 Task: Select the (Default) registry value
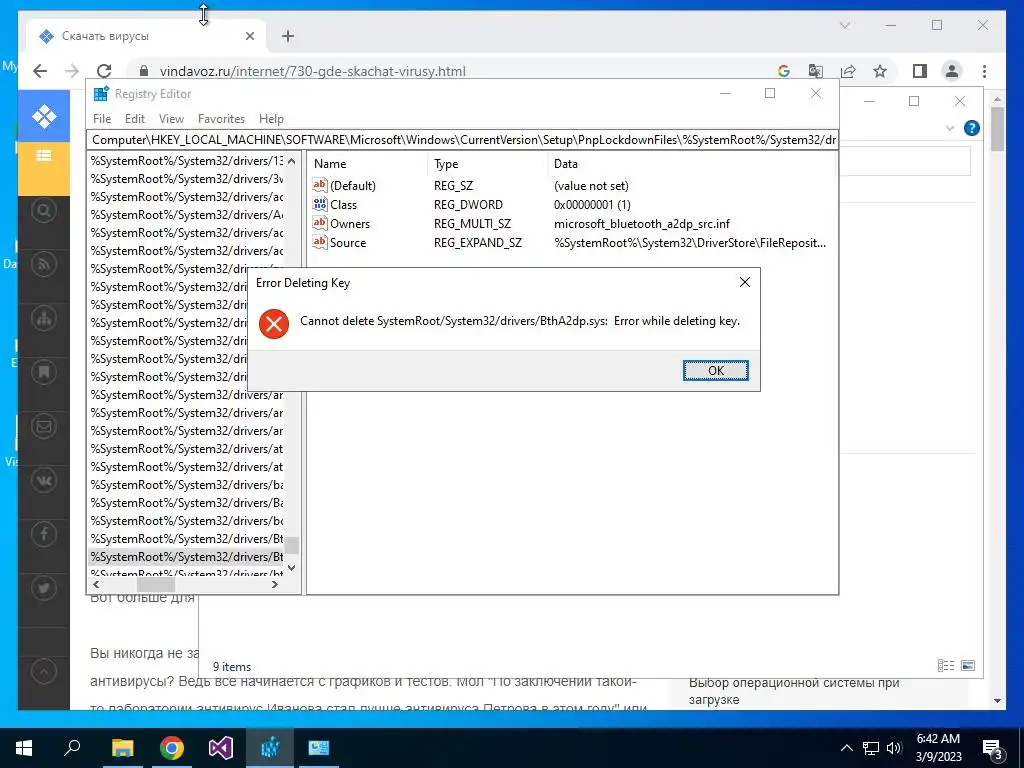(x=353, y=185)
